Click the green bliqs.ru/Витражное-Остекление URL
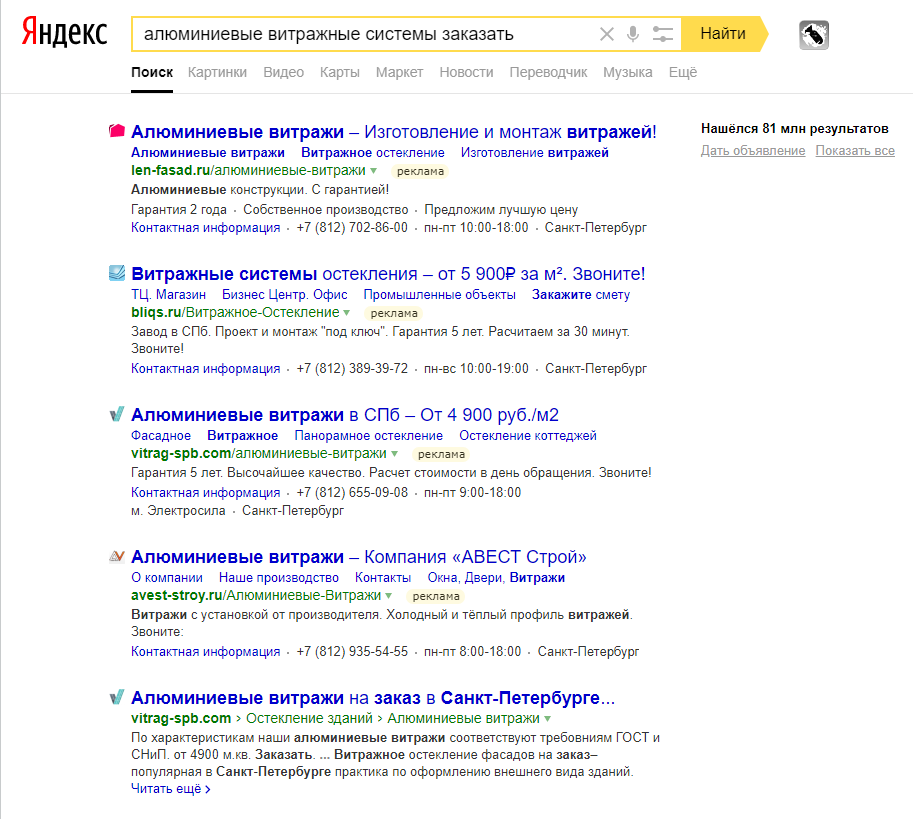Screen dimensions: 913x819 pyautogui.click(x=235, y=313)
